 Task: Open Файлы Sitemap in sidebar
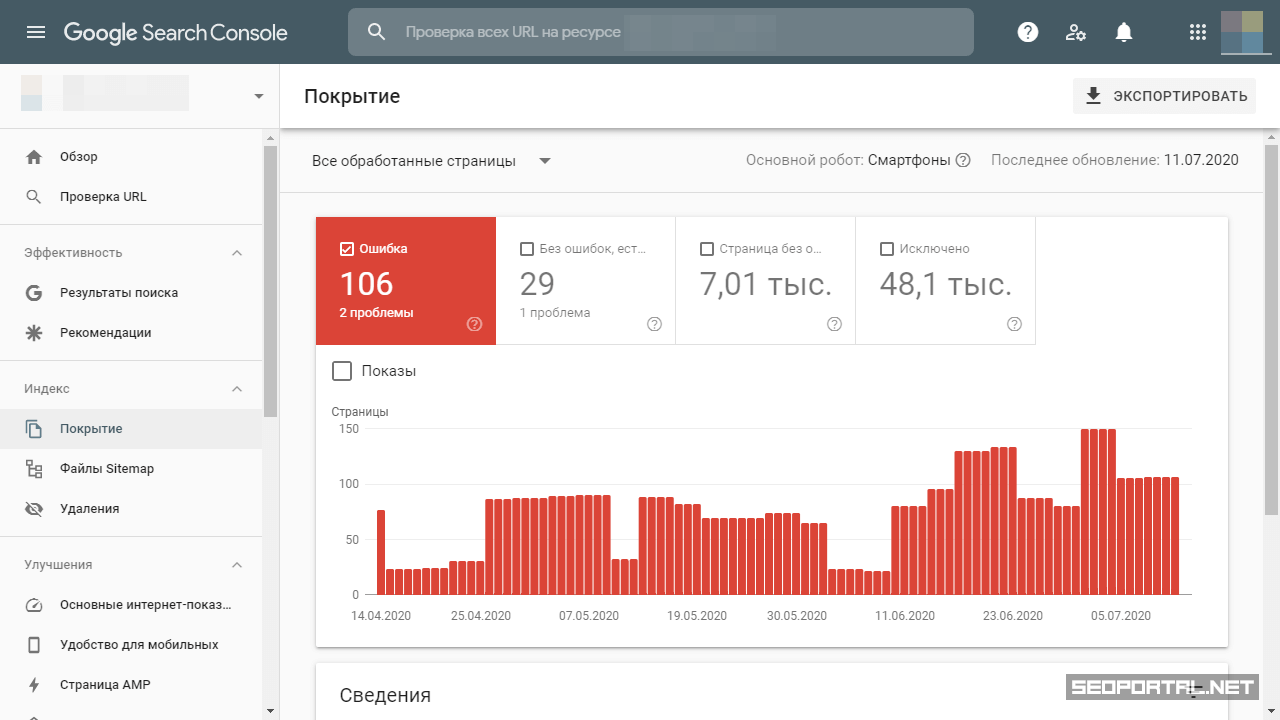click(106, 469)
